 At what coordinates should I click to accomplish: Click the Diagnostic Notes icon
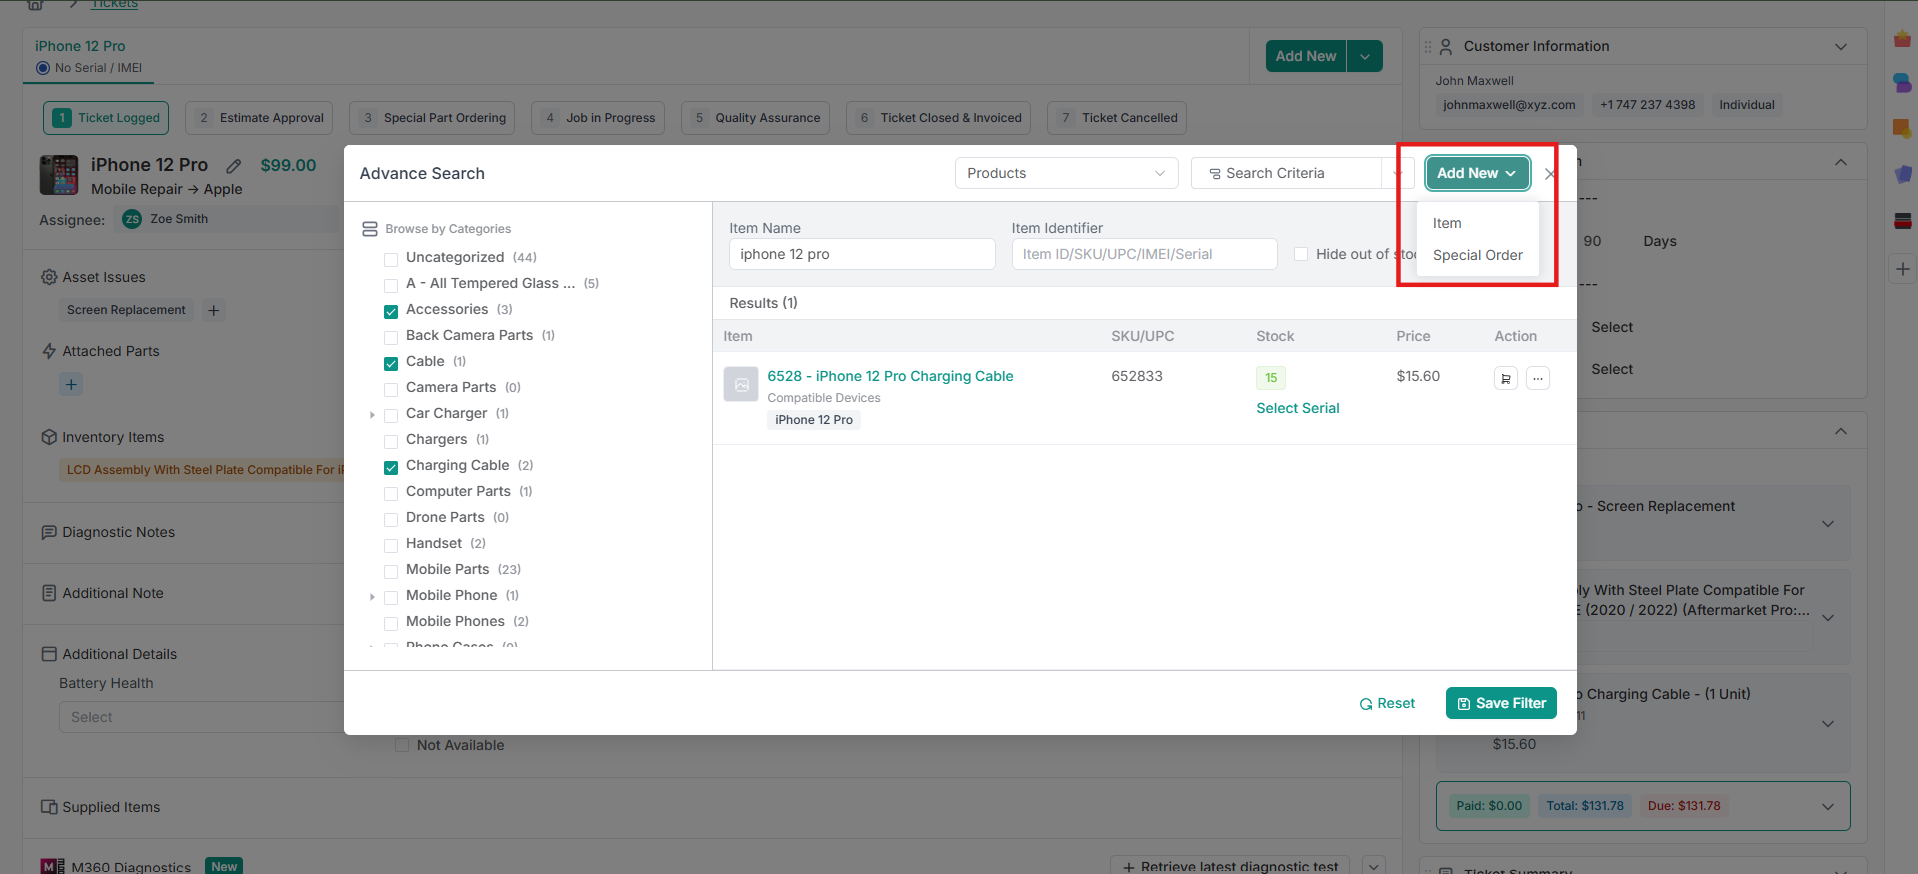(49, 532)
